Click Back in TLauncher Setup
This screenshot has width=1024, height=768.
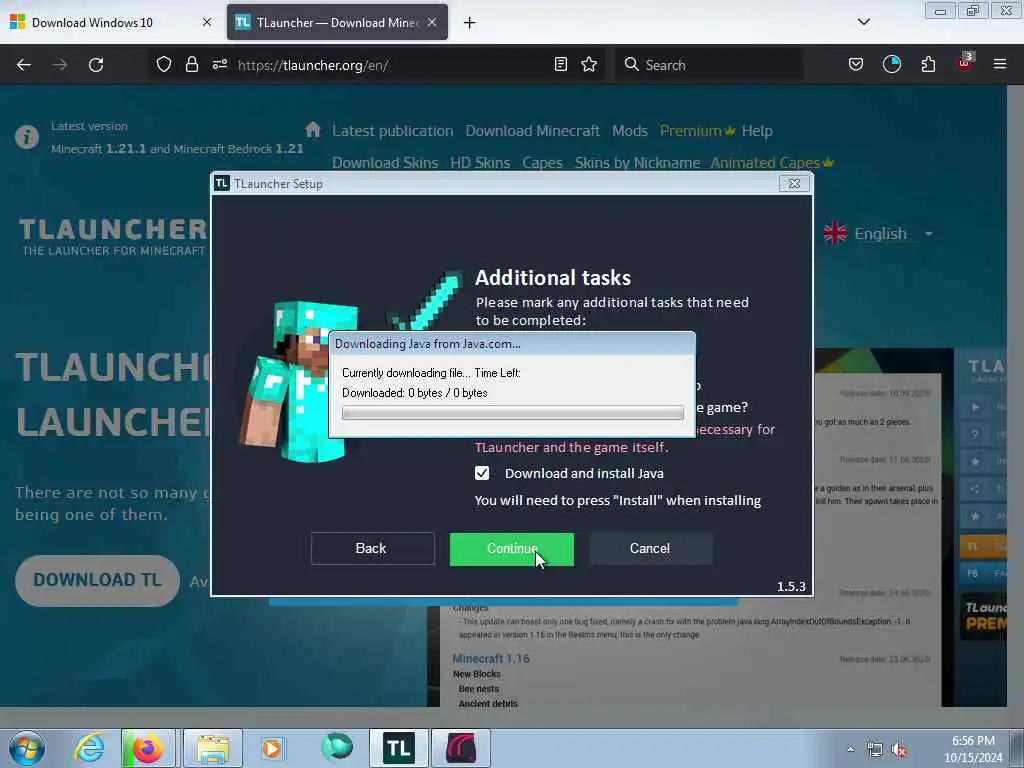pos(372,548)
